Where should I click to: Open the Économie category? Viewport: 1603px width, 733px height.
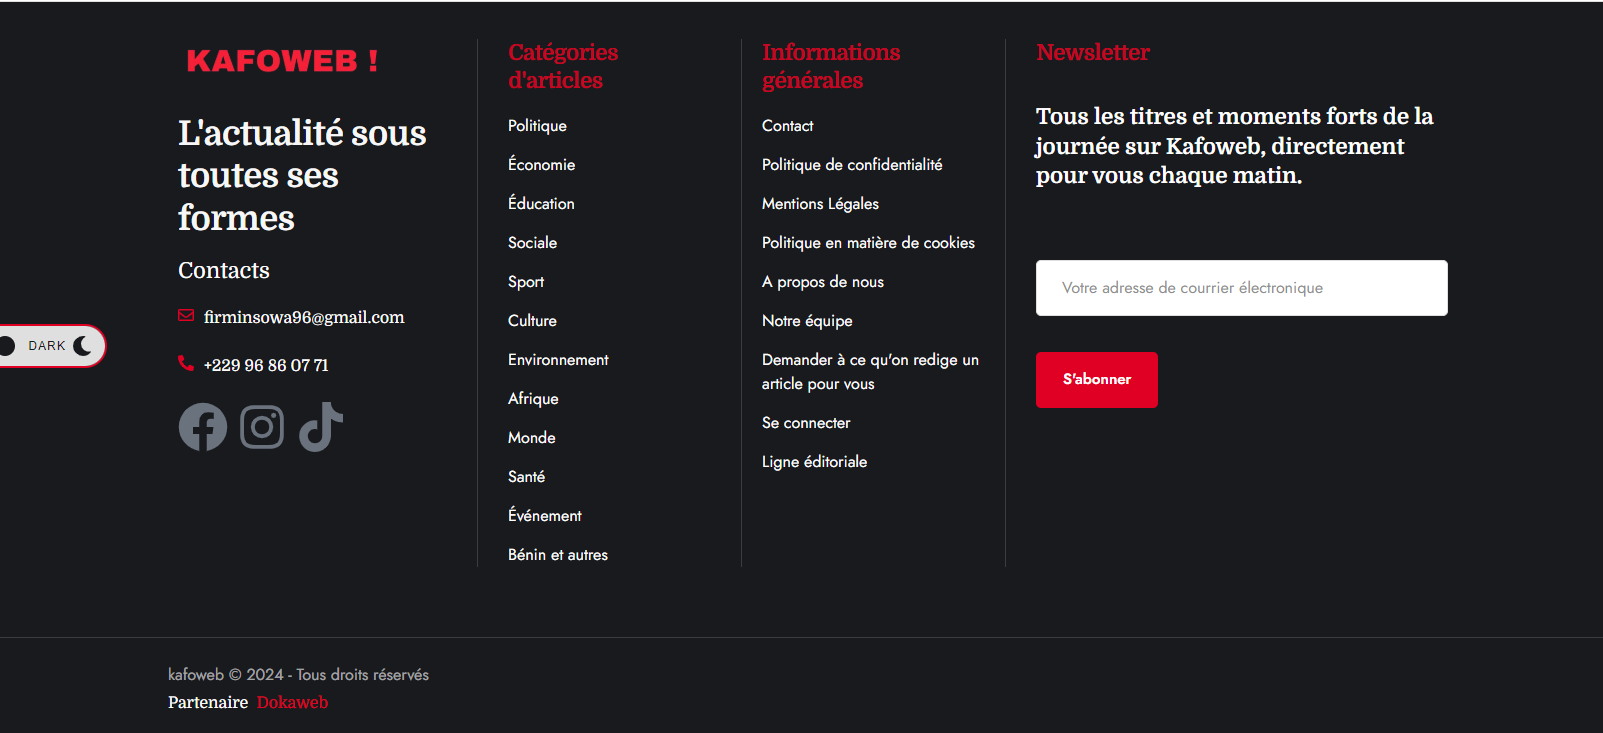[x=541, y=165]
